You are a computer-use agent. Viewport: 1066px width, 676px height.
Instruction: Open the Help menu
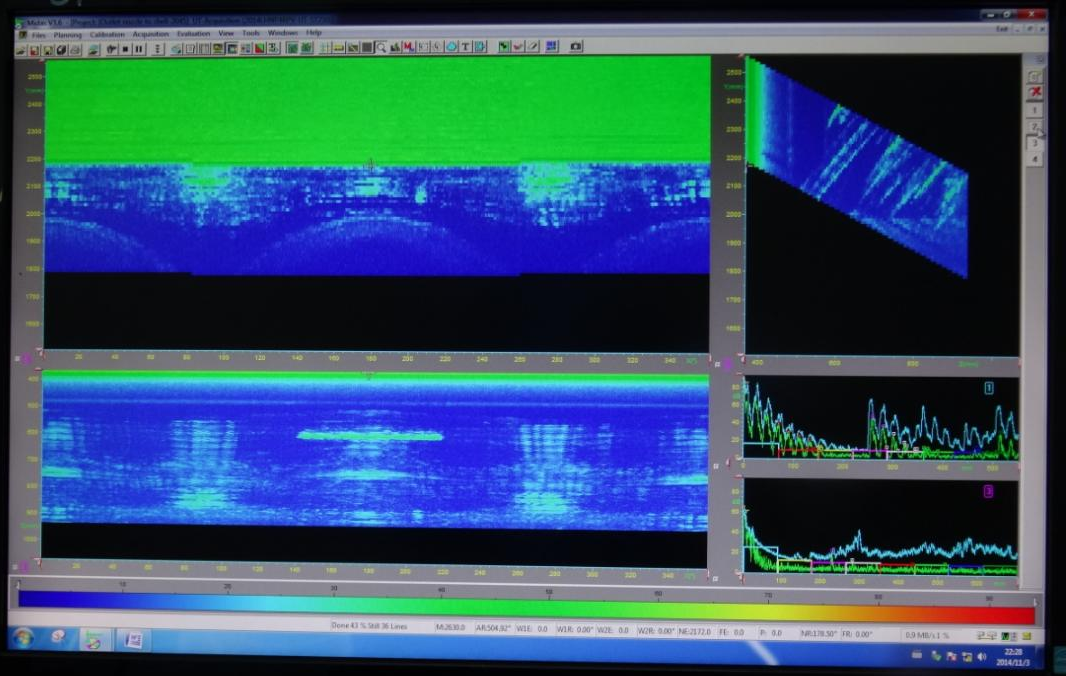click(313, 33)
